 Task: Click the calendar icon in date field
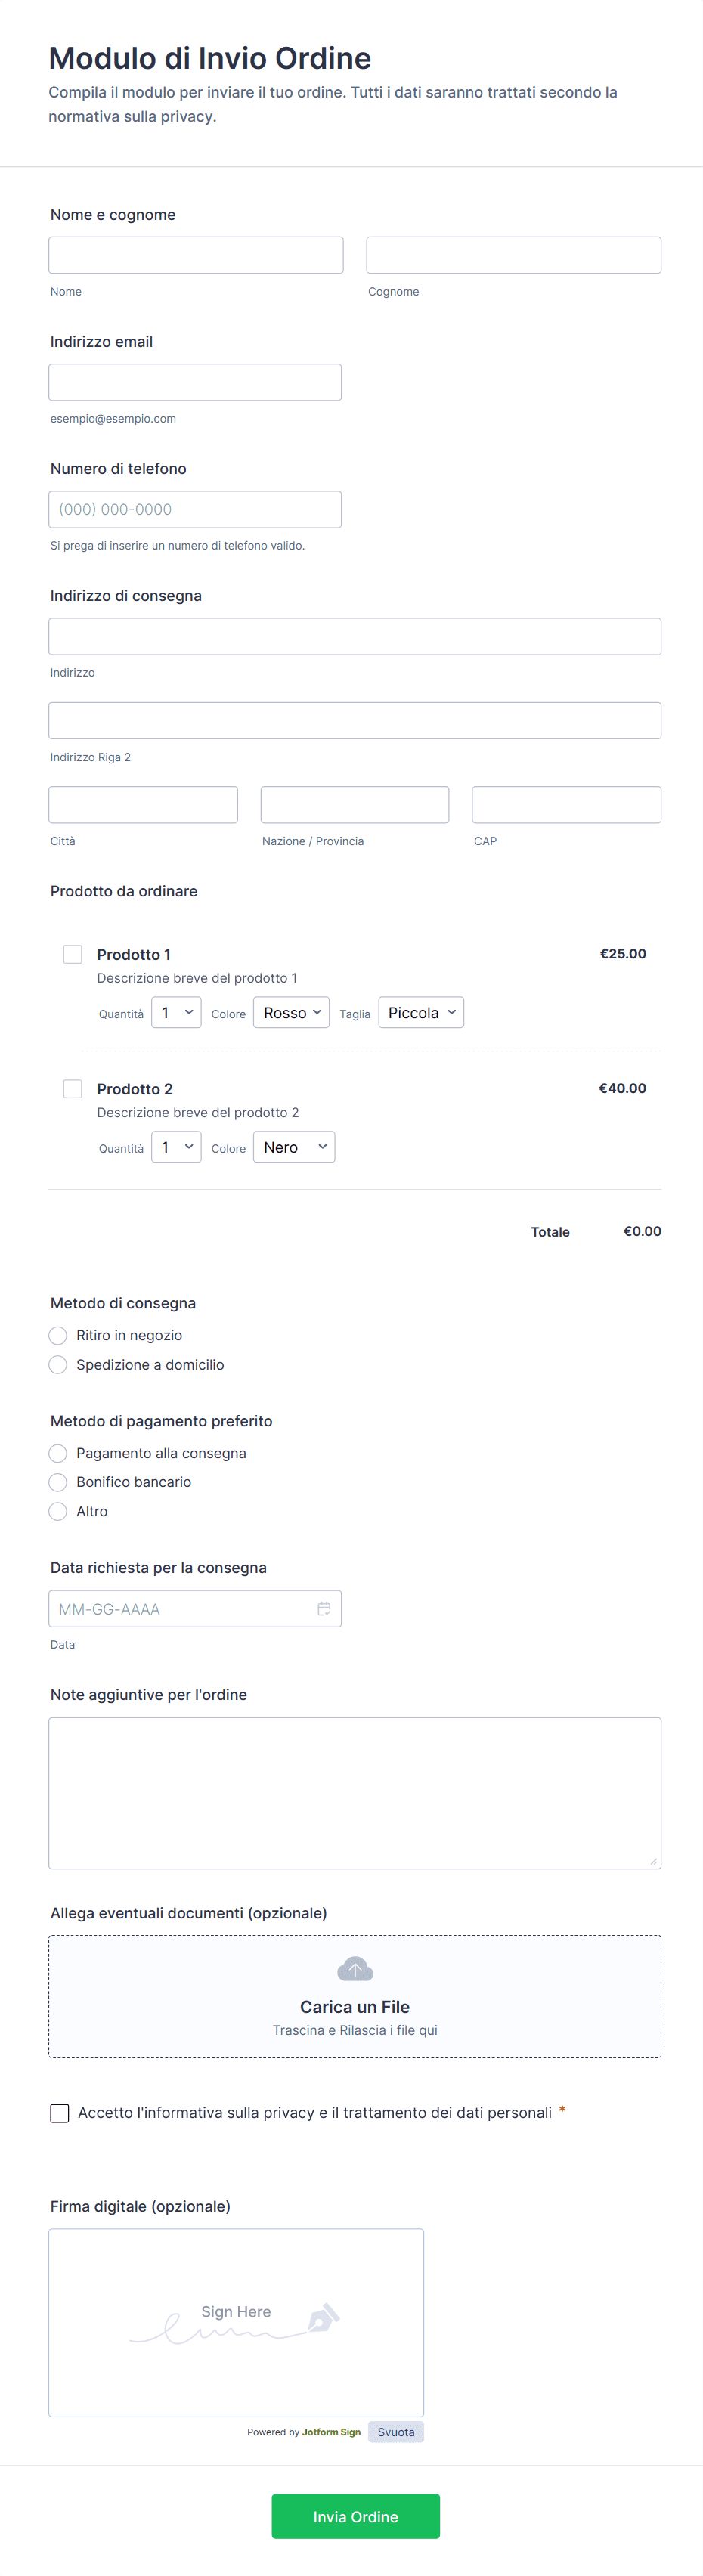tap(324, 1609)
